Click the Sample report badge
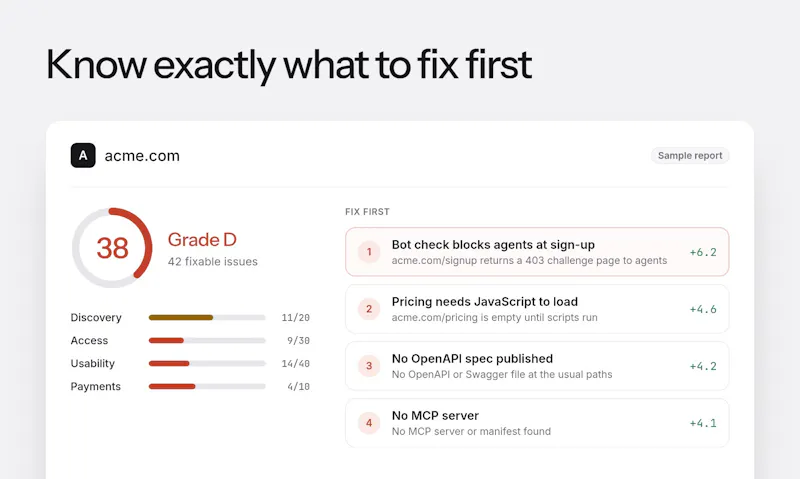This screenshot has width=800, height=479. click(690, 156)
